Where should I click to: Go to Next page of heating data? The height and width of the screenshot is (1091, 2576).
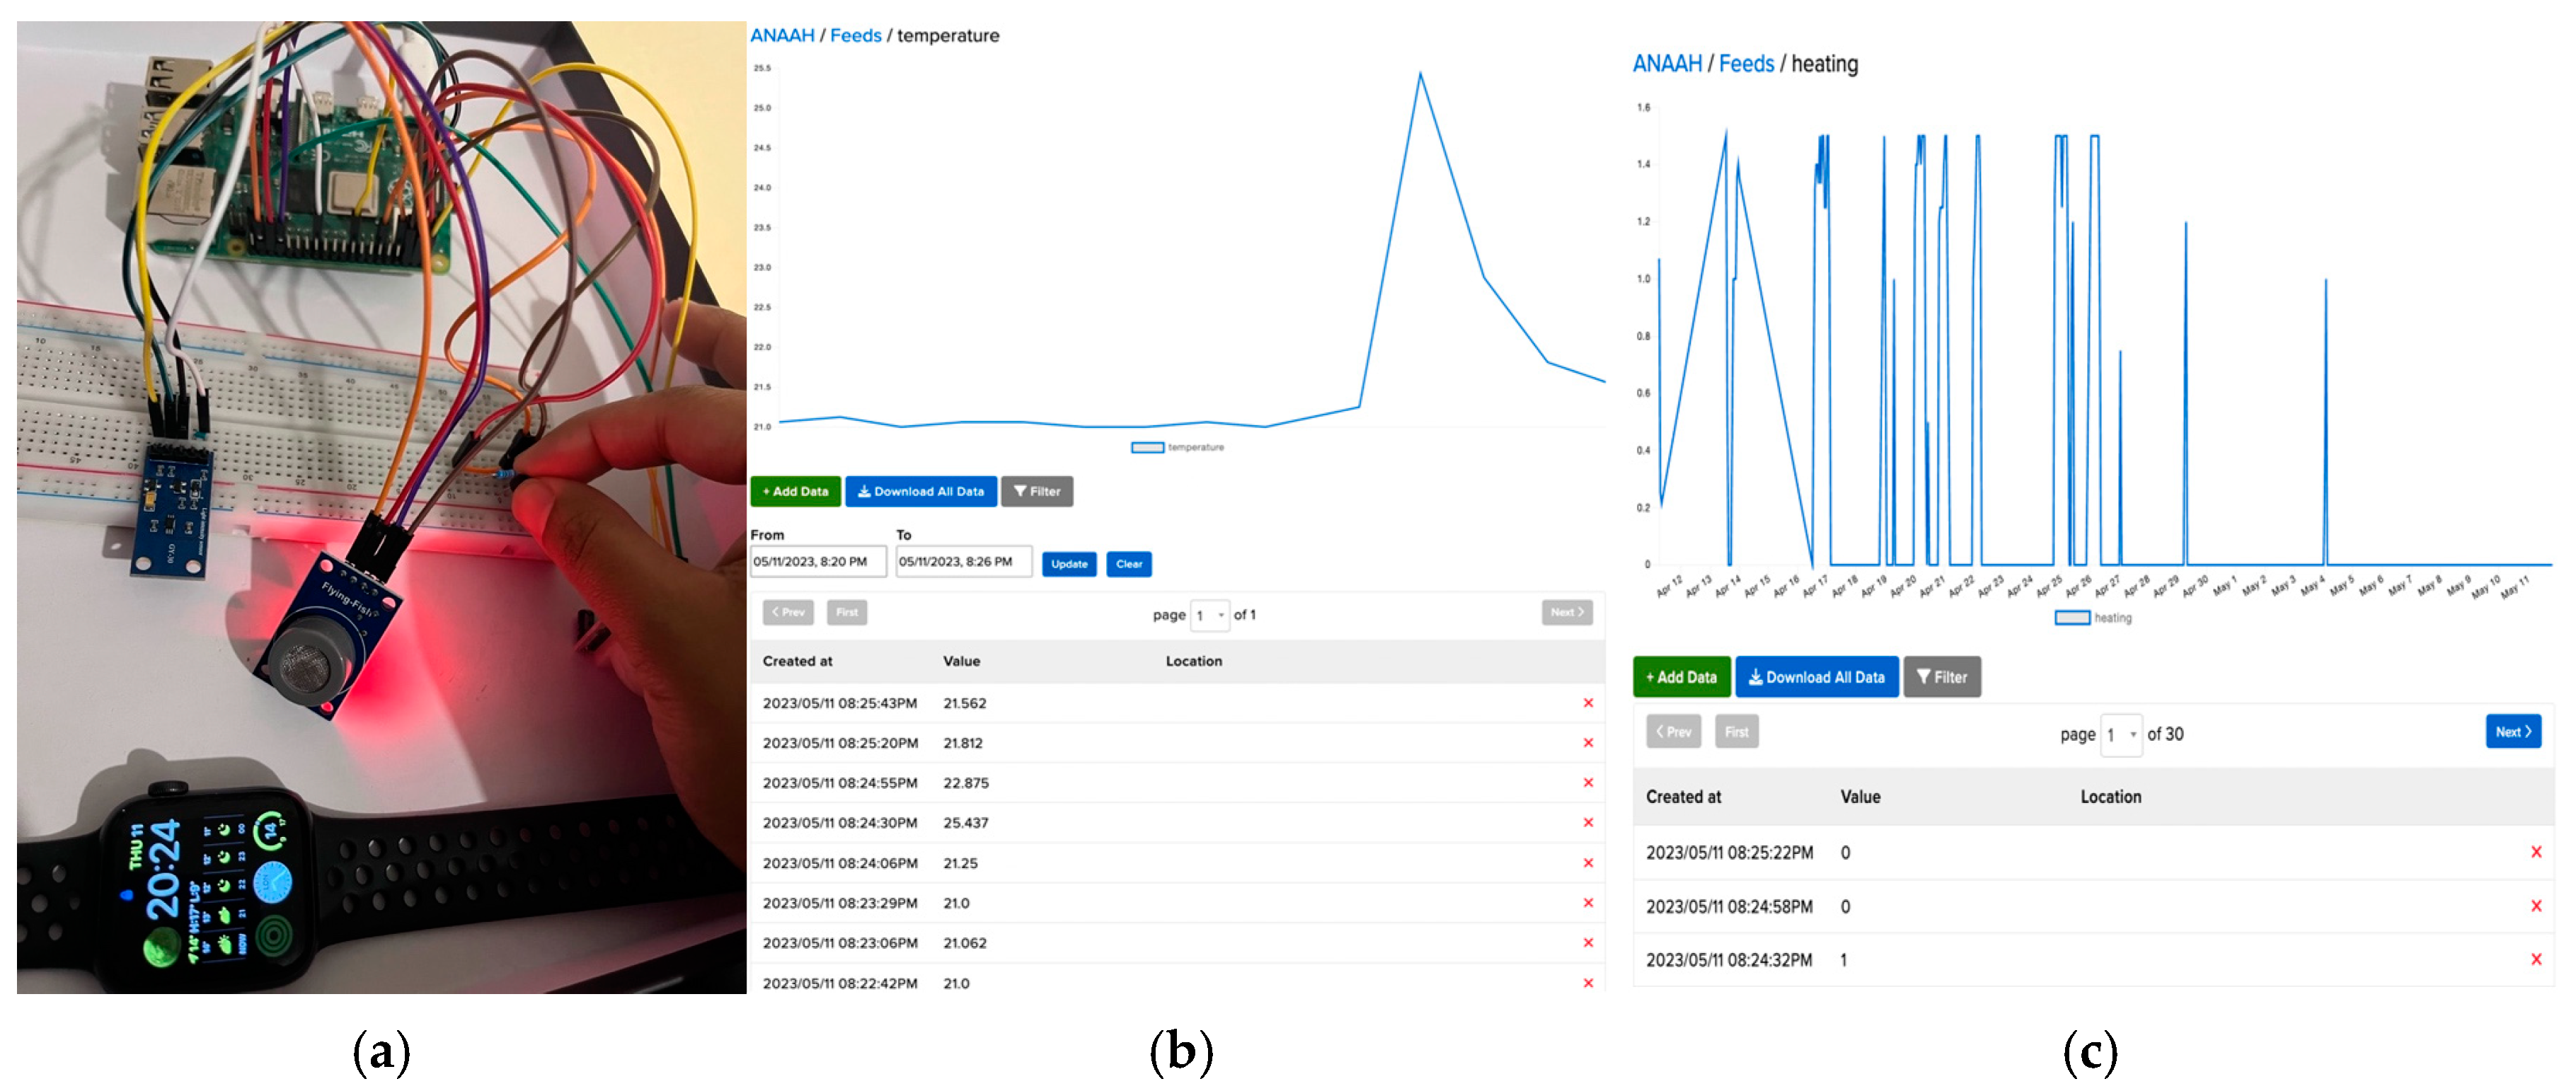pos(2512,732)
